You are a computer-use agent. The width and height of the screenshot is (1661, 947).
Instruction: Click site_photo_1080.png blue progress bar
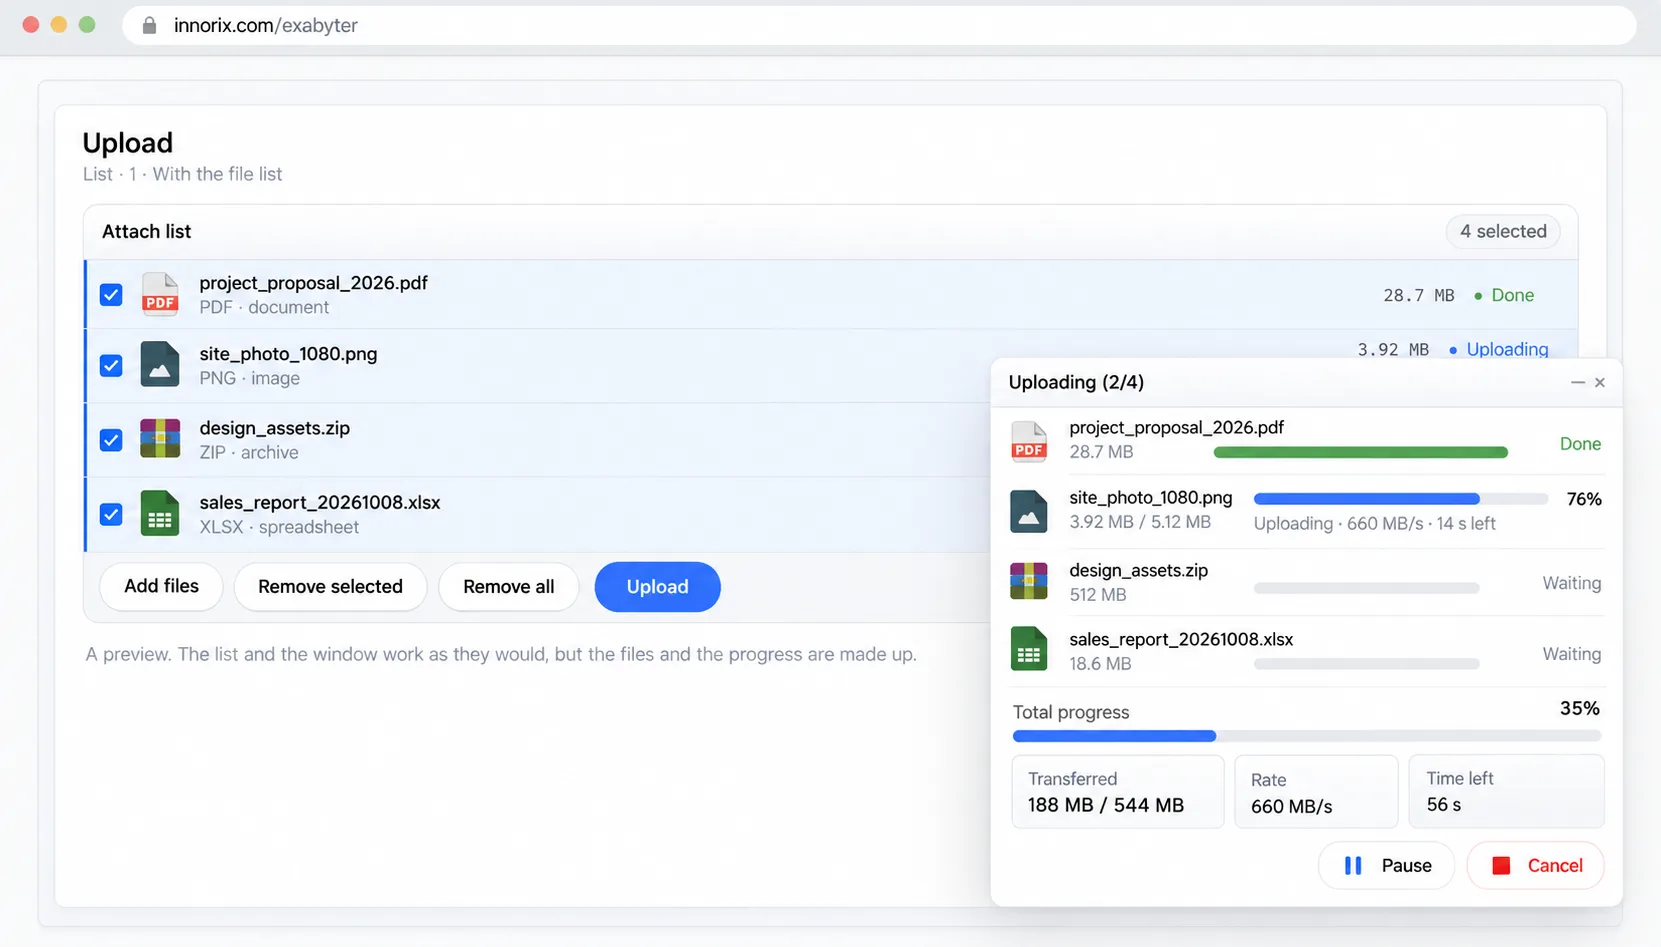pyautogui.click(x=1366, y=499)
